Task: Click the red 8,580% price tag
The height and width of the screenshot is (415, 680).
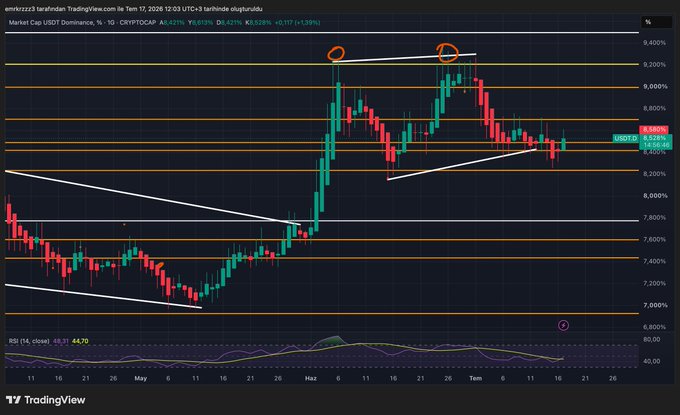Action: pyautogui.click(x=654, y=130)
